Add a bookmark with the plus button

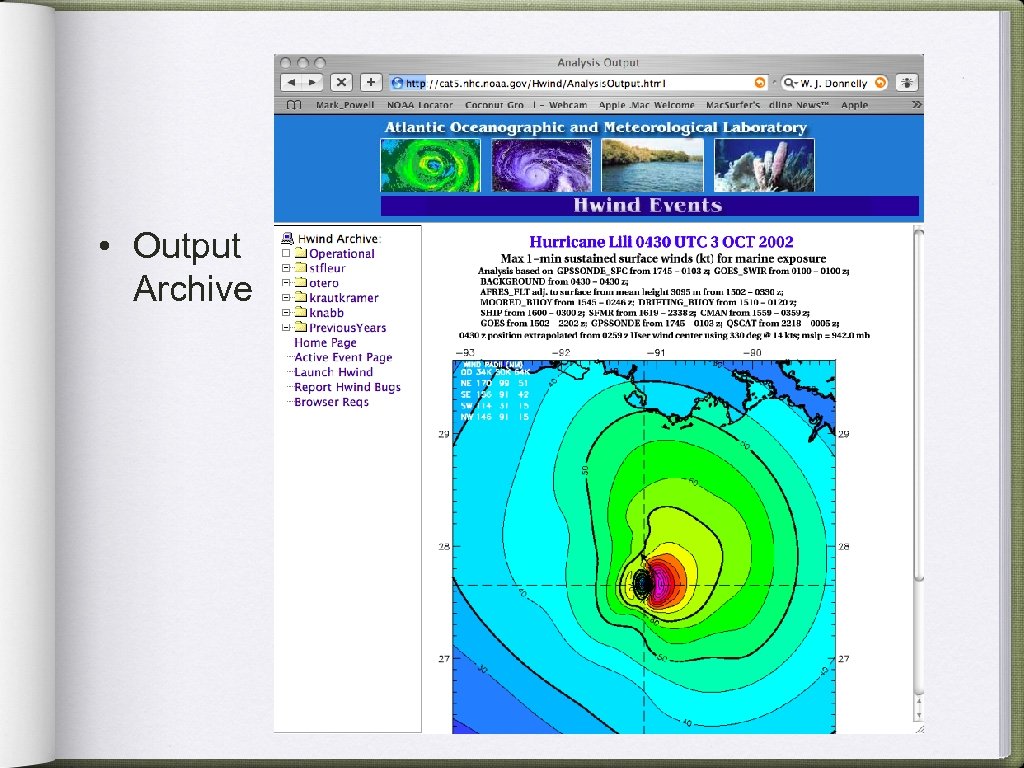[371, 82]
